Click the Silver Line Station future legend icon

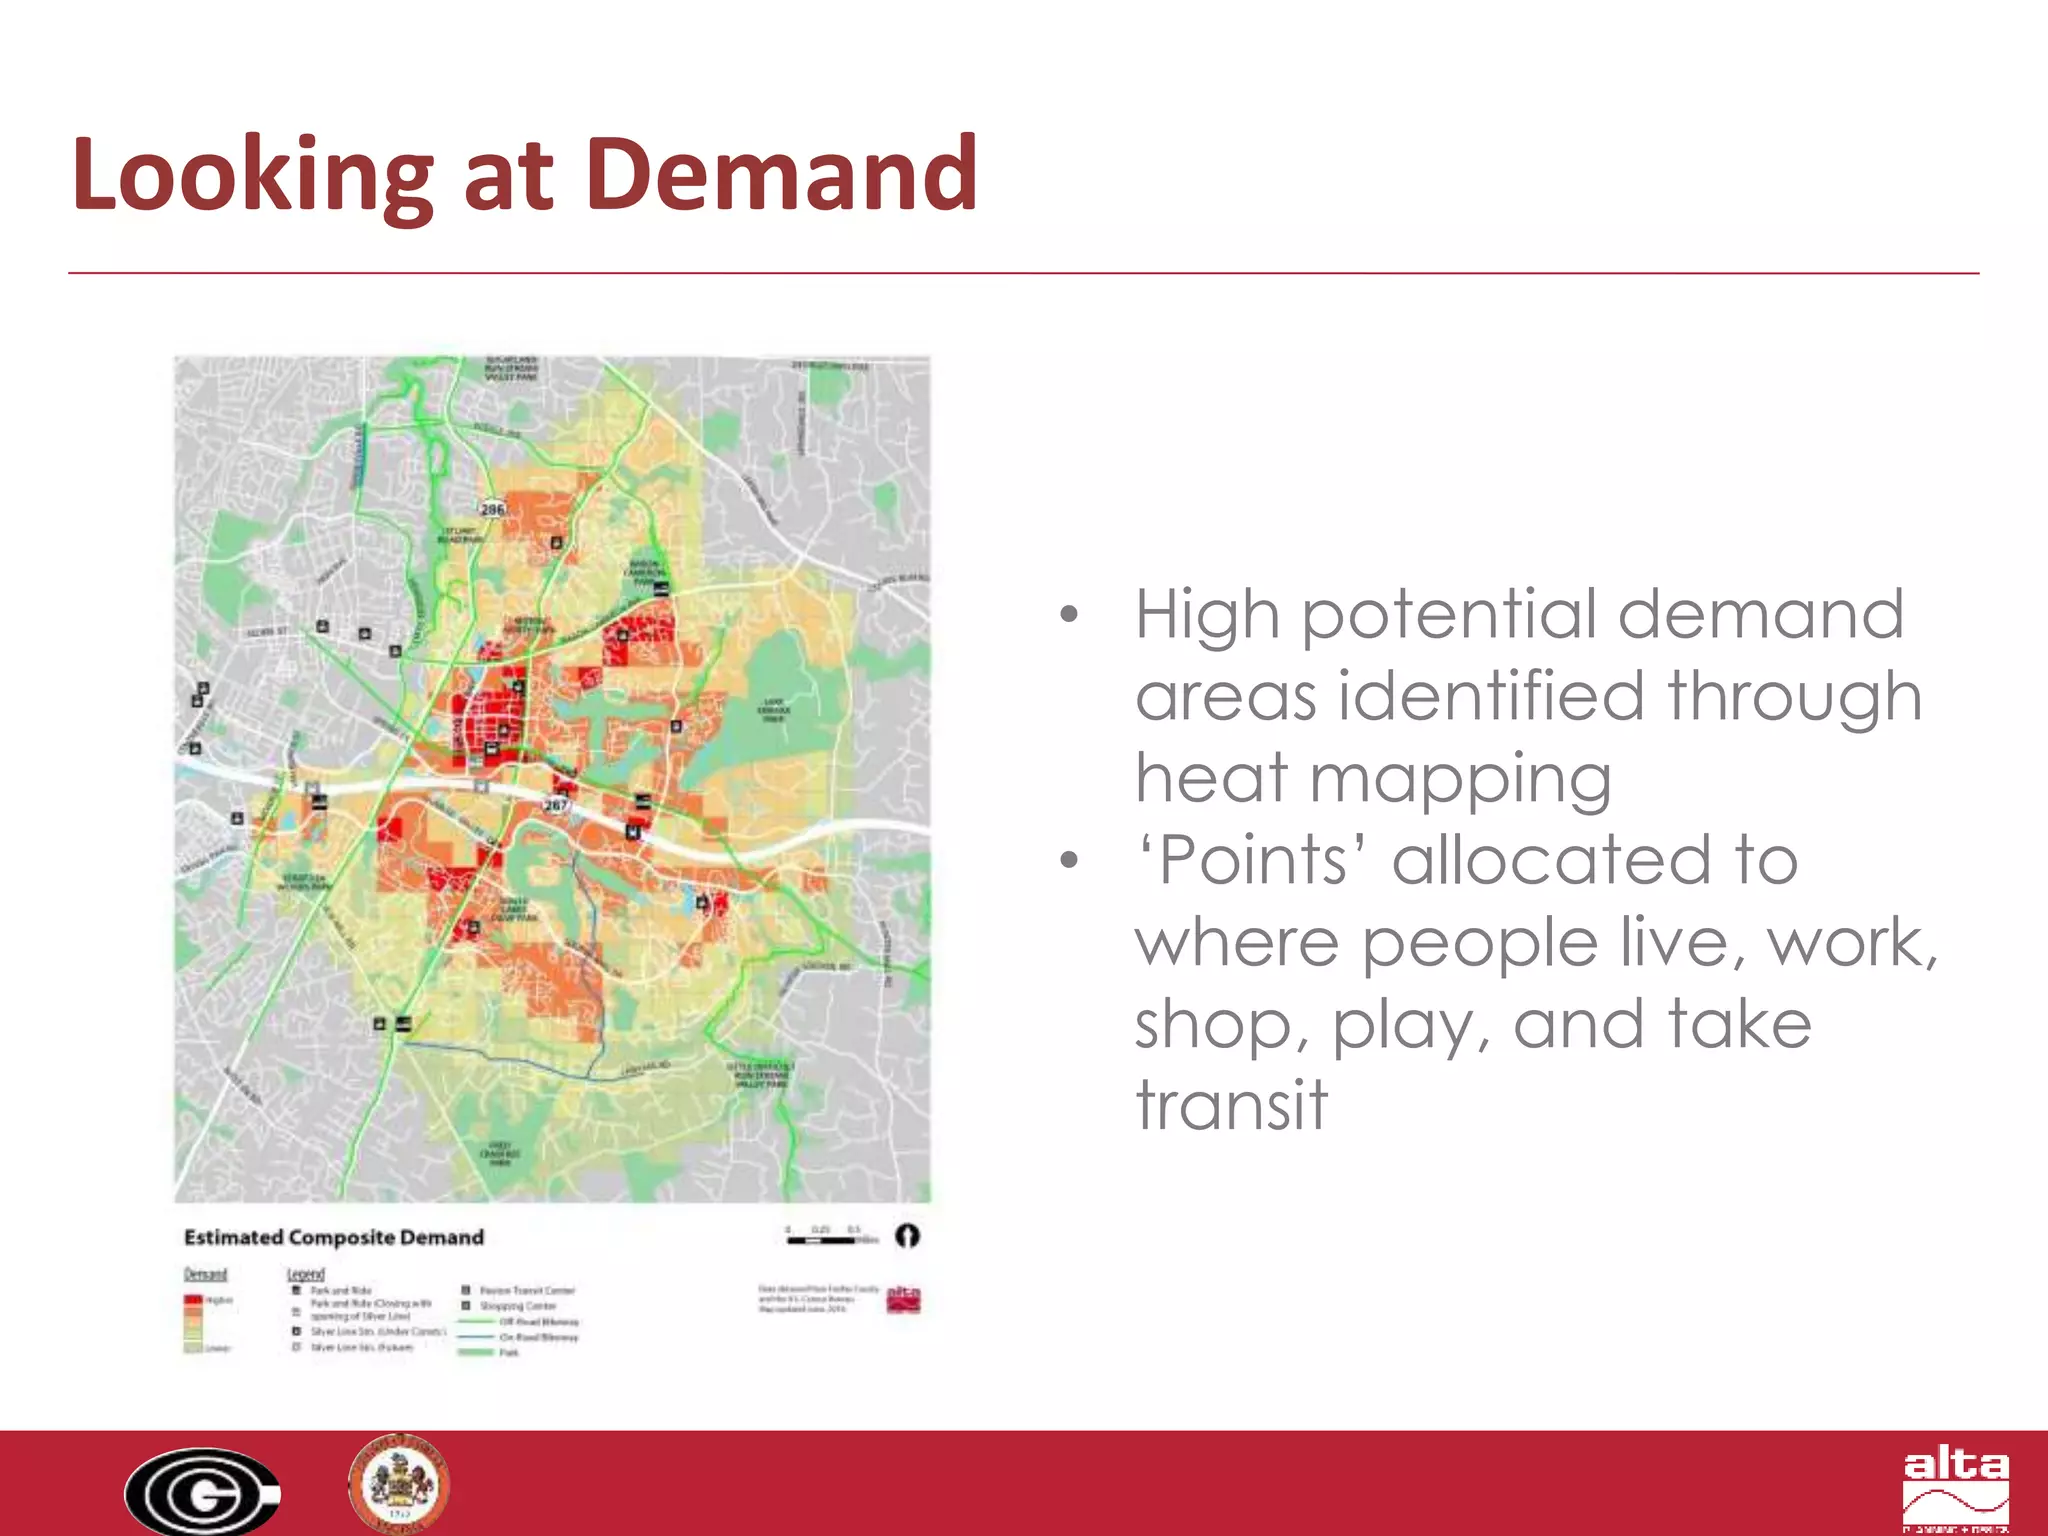(296, 1347)
